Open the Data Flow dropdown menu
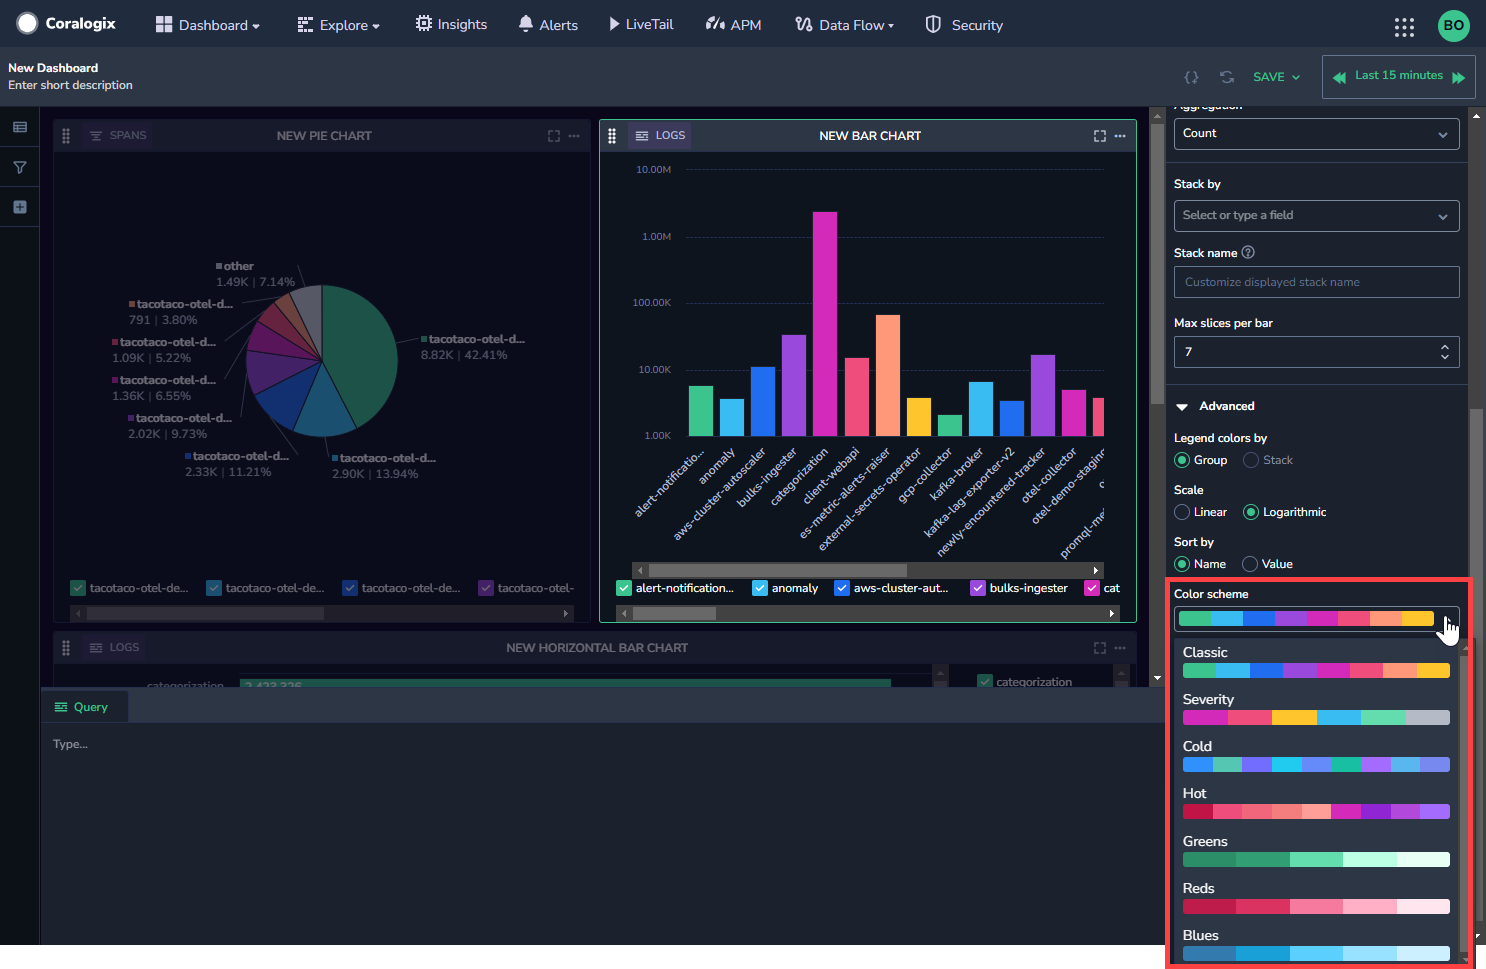The height and width of the screenshot is (969, 1486). (845, 25)
